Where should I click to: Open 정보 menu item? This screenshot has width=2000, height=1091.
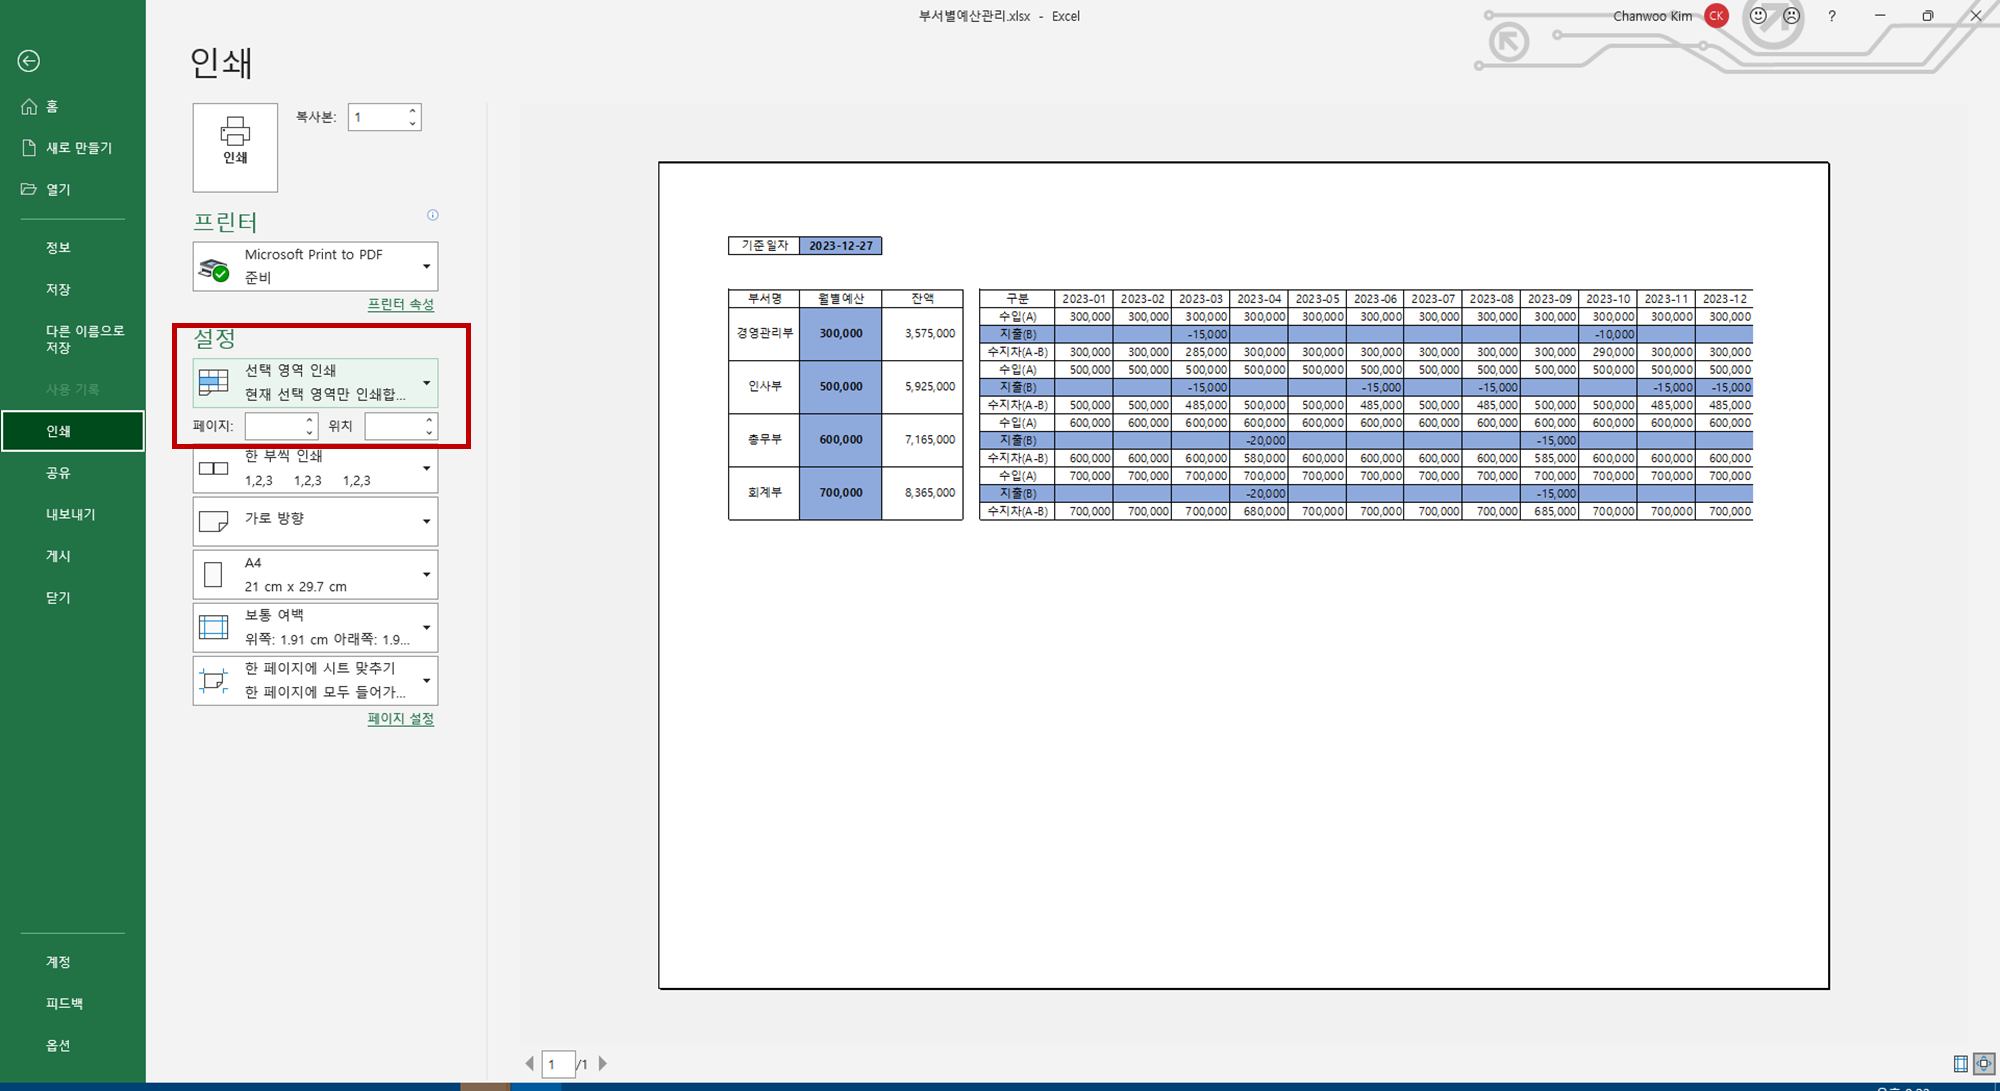click(x=58, y=247)
